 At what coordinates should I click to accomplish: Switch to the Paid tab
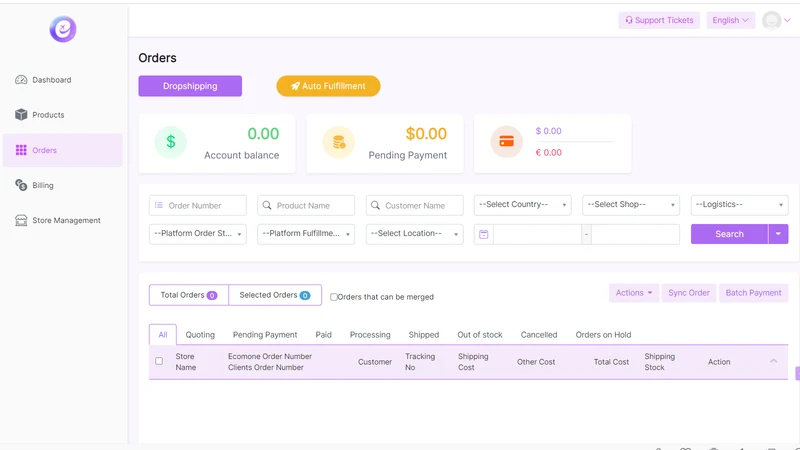tap(323, 335)
